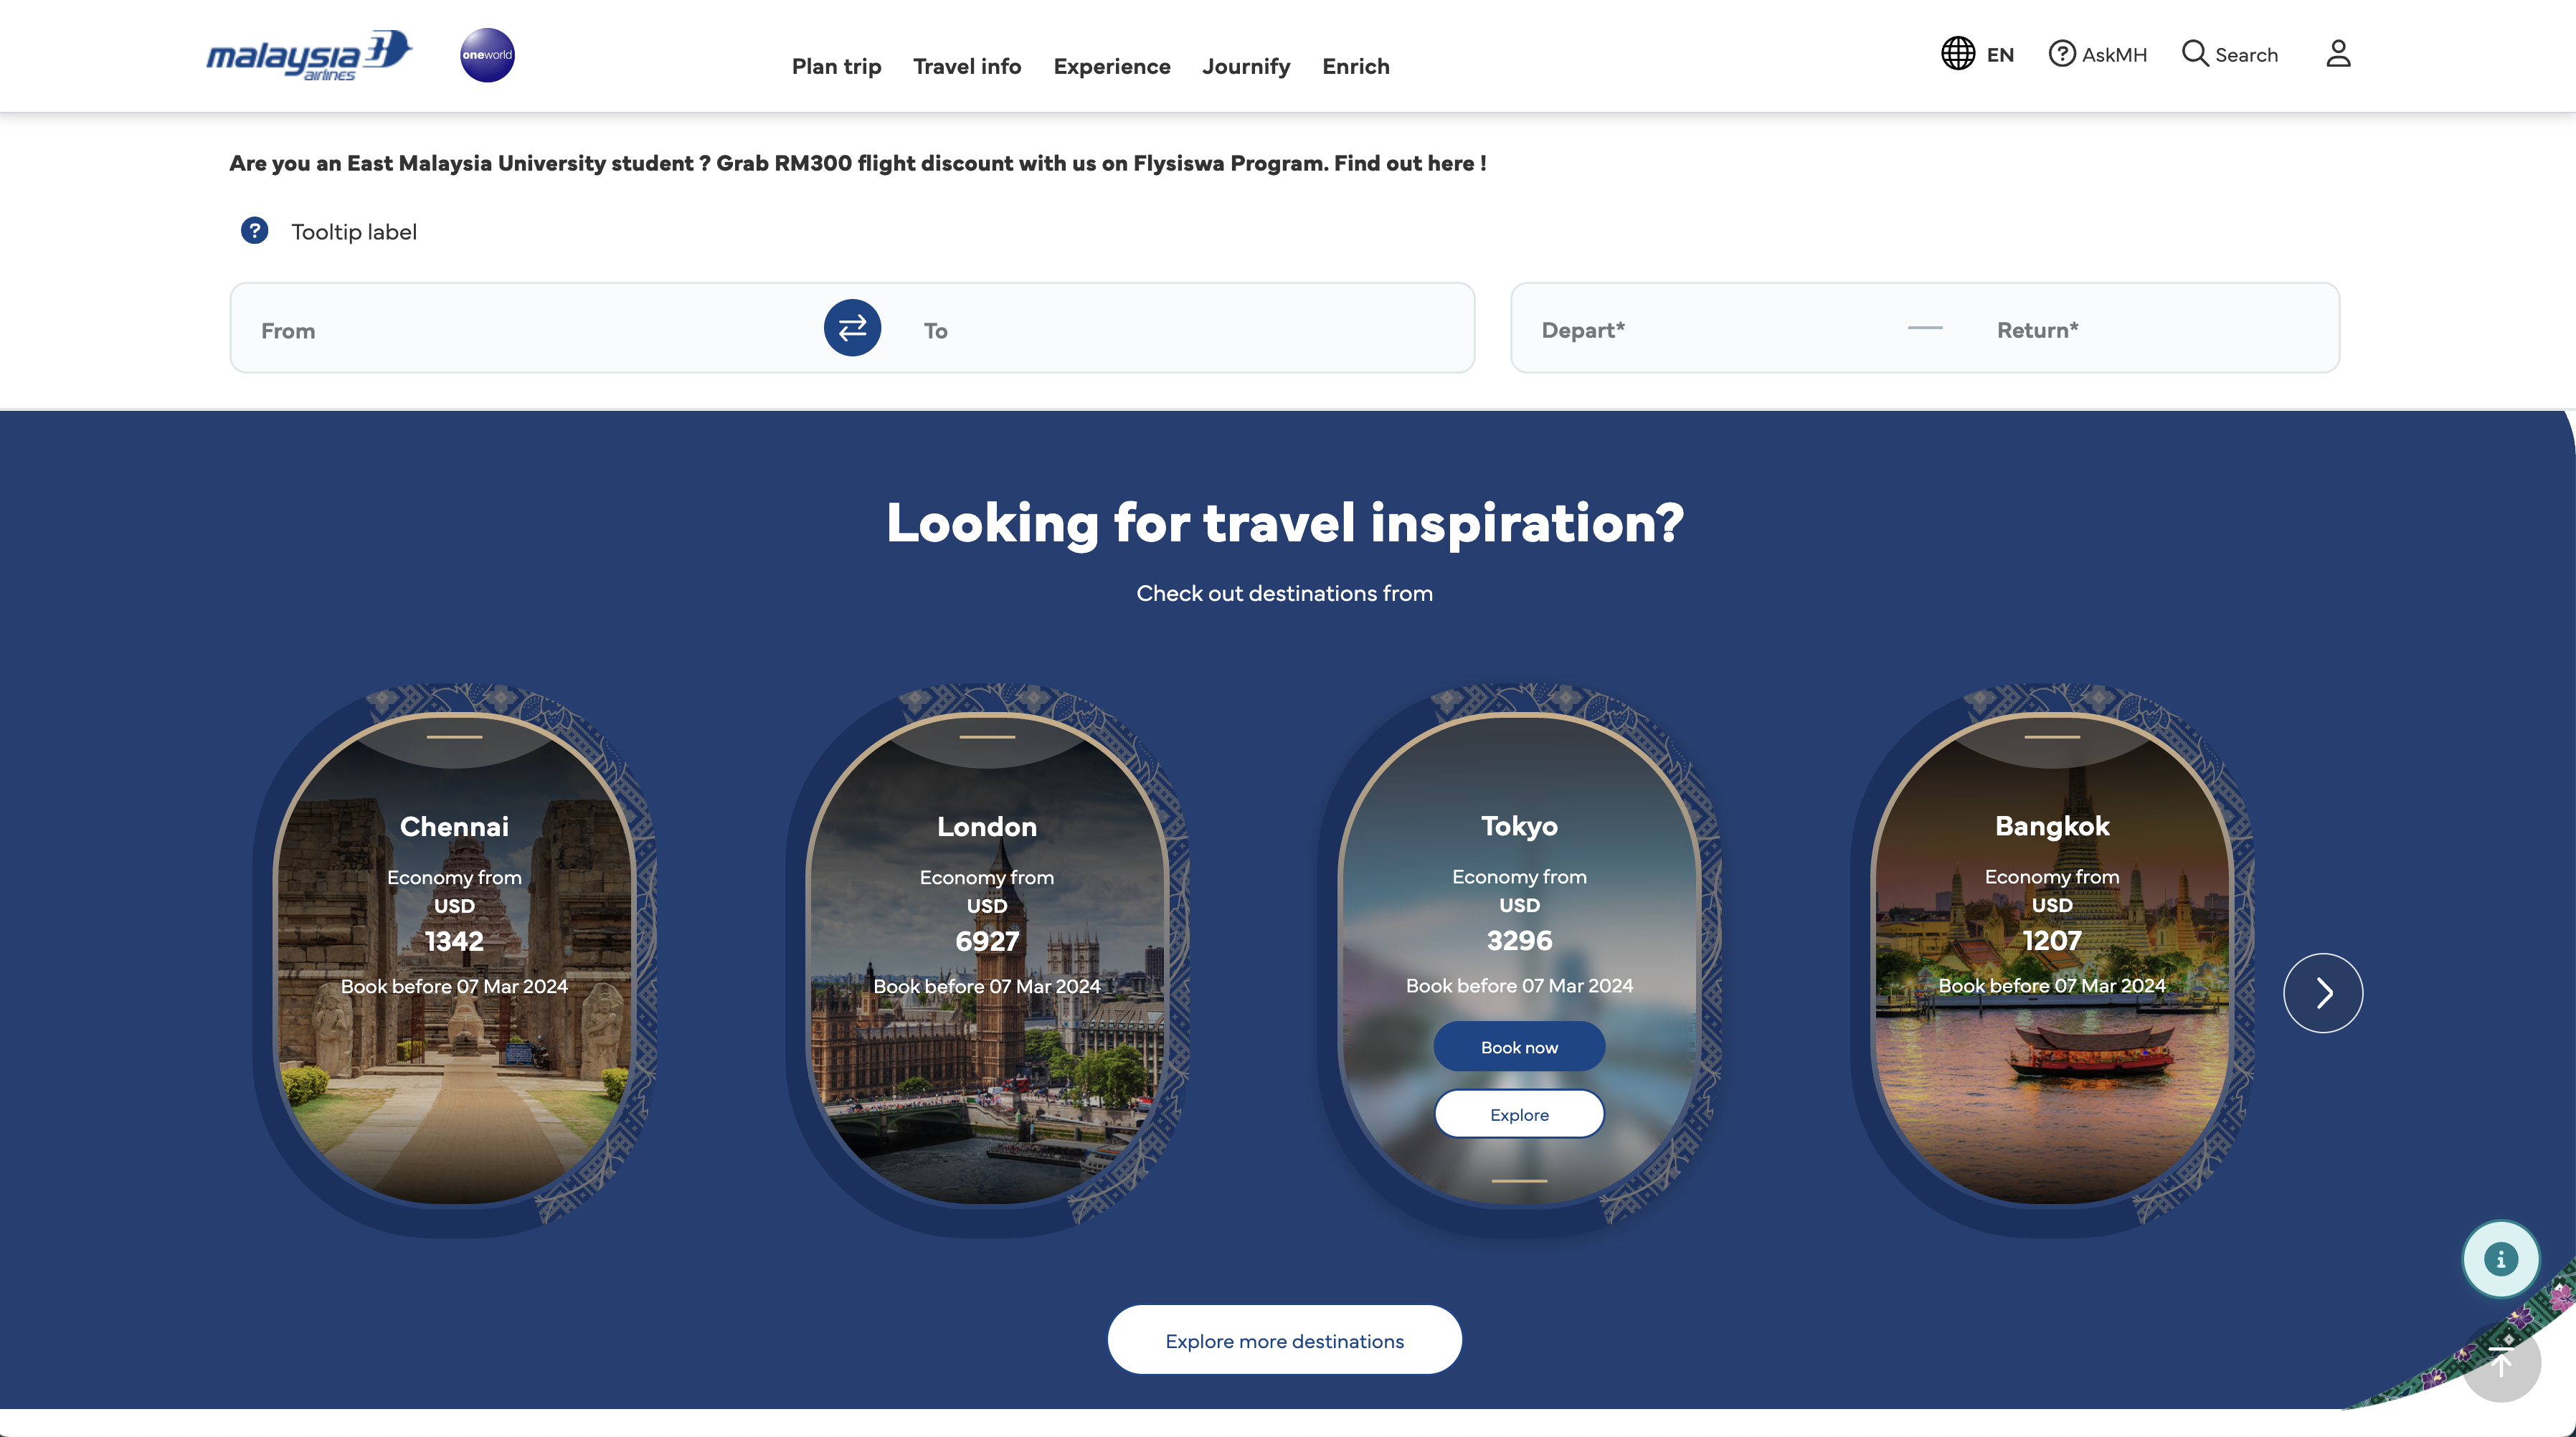This screenshot has width=2576, height=1437.
Task: Click the back-to-top arrow button
Action: pos(2501,1363)
